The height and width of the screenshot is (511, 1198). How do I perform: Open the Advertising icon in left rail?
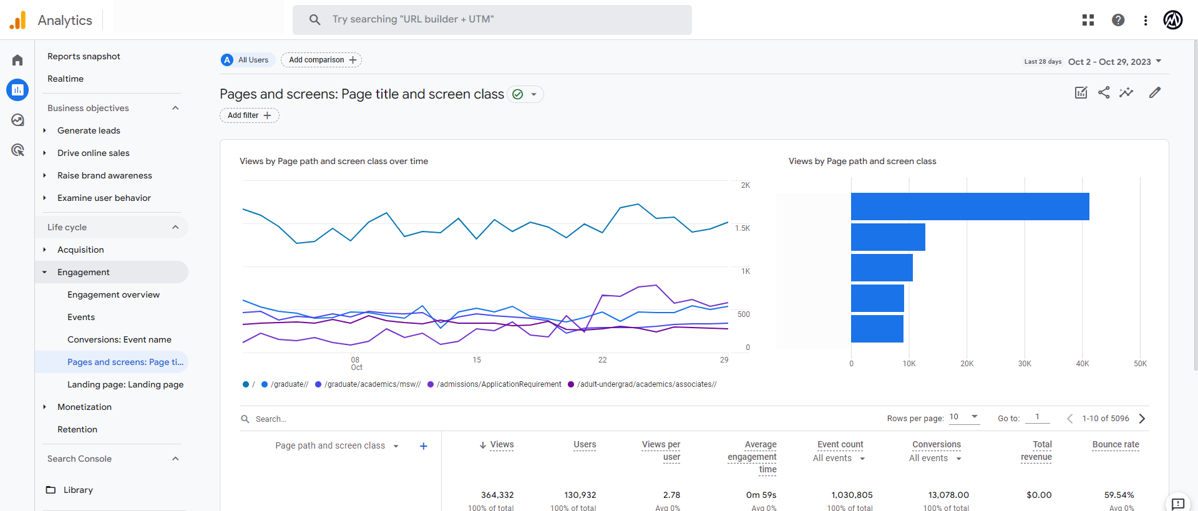pos(17,150)
